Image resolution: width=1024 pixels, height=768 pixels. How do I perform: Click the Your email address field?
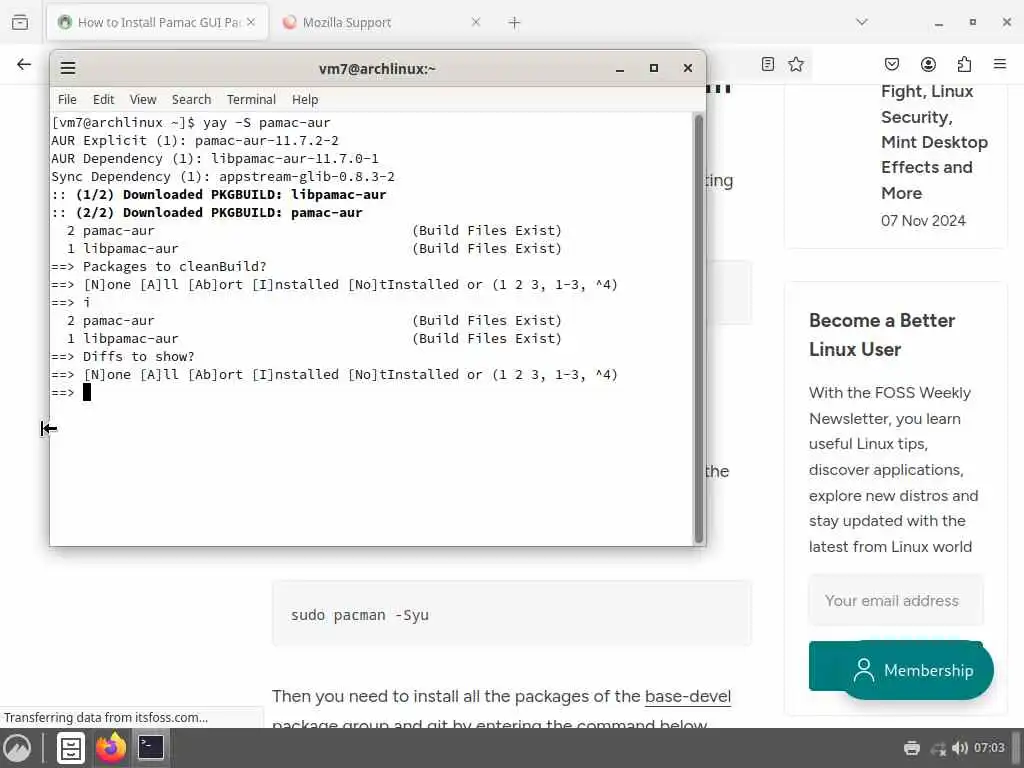pos(896,600)
